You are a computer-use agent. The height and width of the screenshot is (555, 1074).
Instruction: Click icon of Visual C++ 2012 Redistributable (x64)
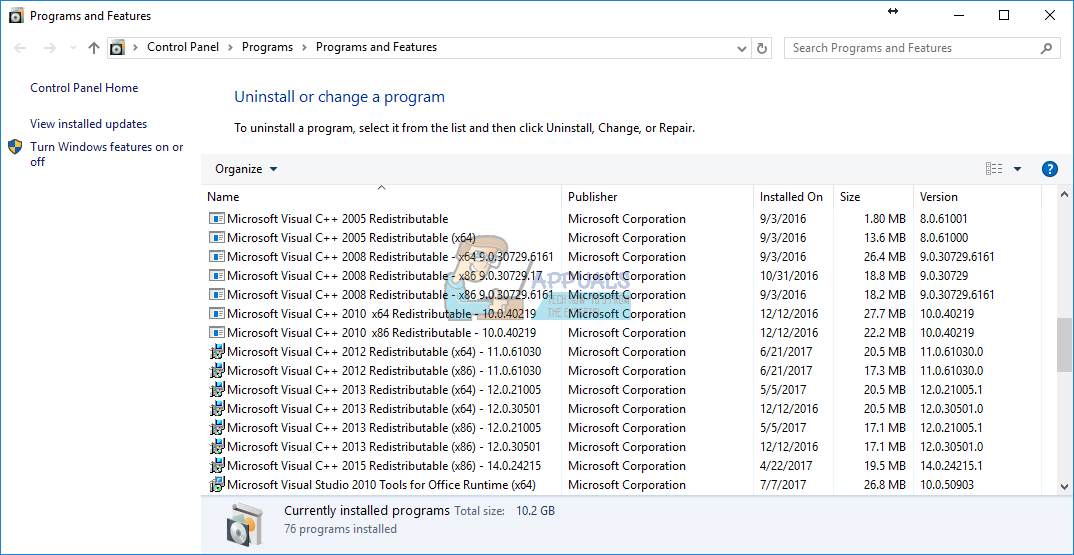216,352
